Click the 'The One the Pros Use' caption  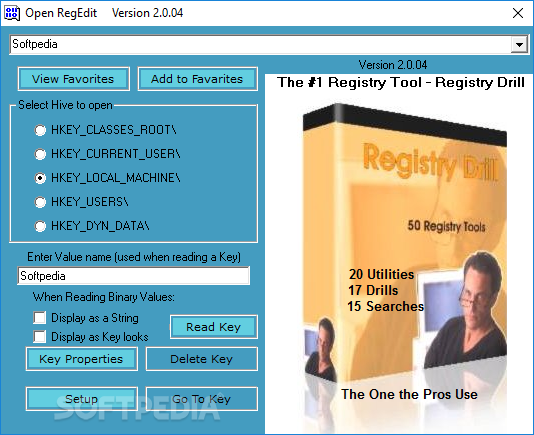click(409, 394)
